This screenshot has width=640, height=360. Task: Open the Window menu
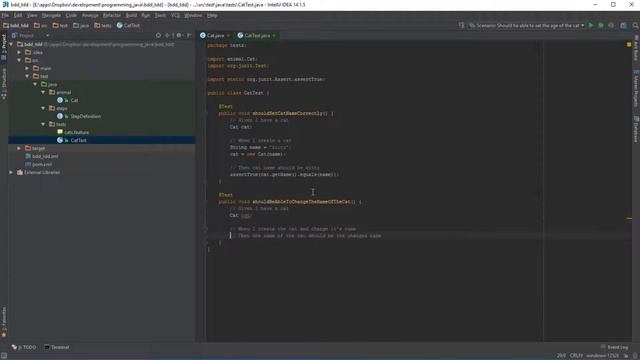click(193, 15)
